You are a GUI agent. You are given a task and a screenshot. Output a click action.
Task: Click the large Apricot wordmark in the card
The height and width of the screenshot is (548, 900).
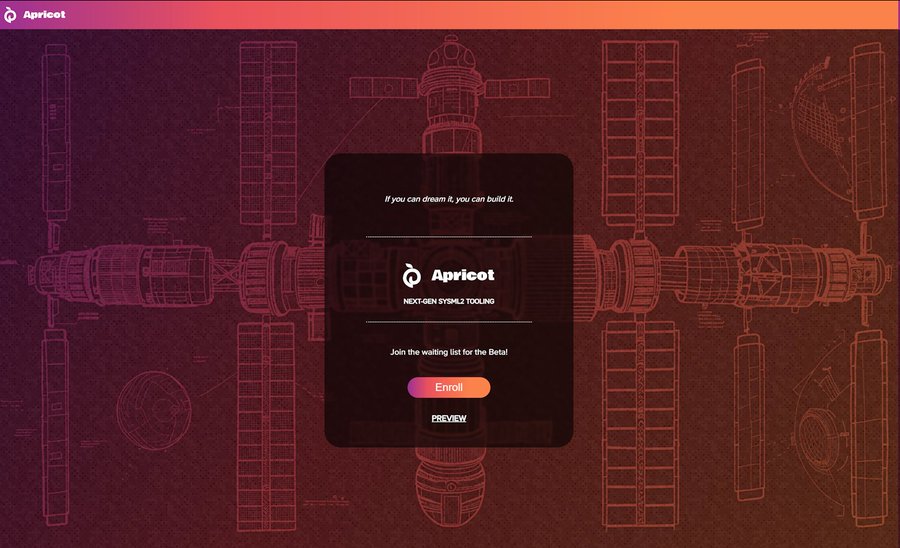463,275
